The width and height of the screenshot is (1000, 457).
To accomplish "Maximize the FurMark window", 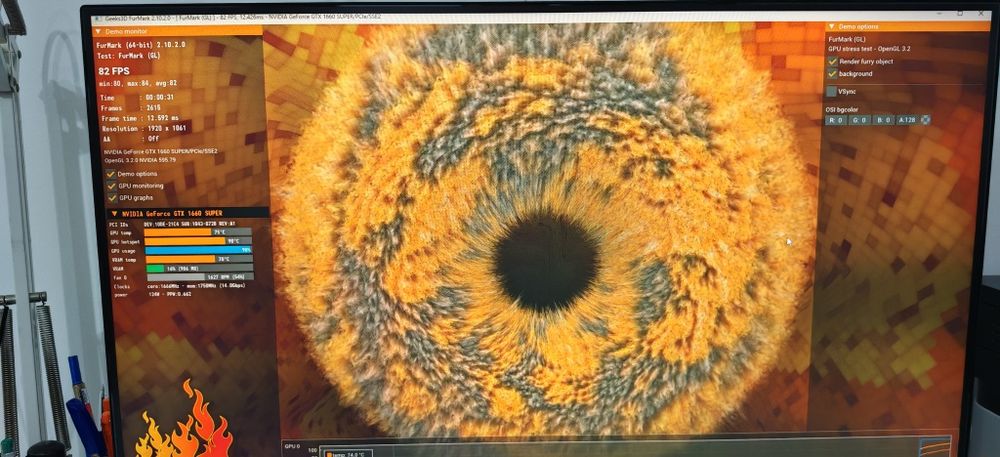I will pos(960,13).
